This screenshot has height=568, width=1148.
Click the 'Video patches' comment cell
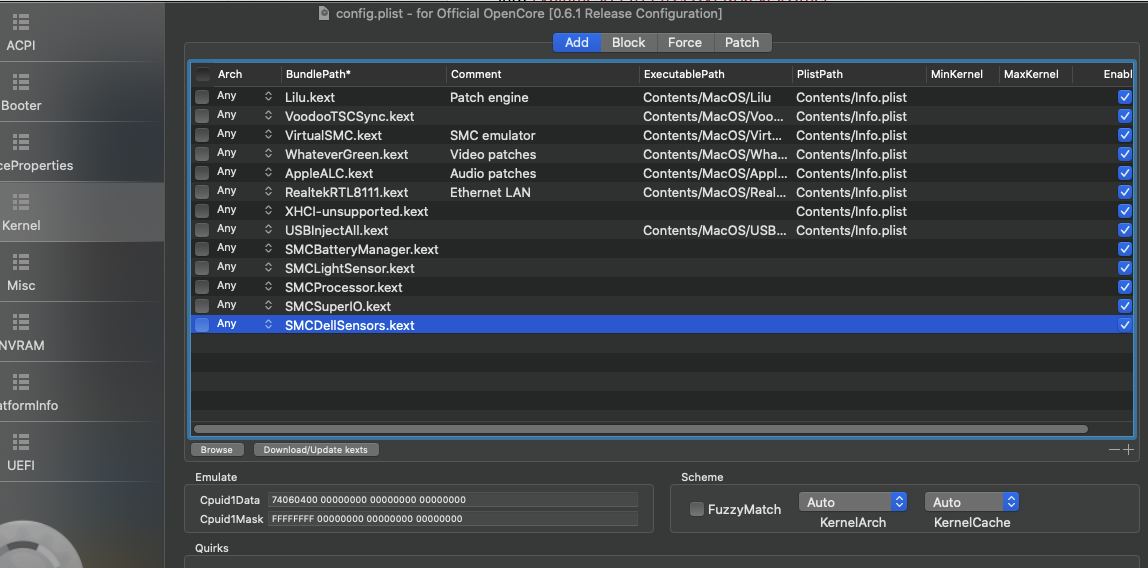[x=493, y=154]
